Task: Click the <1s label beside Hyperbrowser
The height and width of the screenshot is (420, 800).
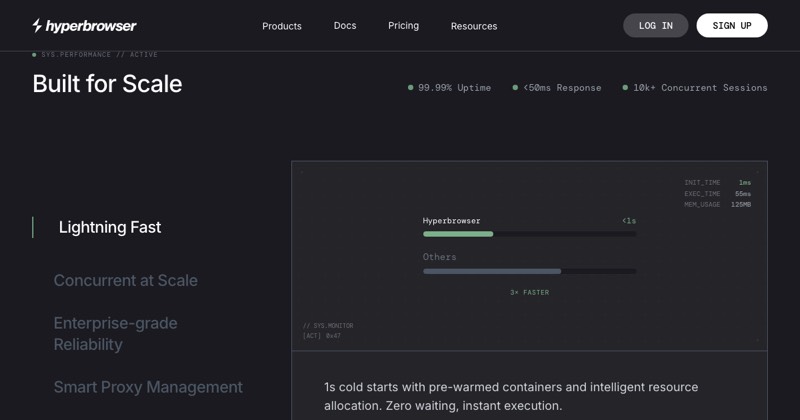Action: click(629, 221)
